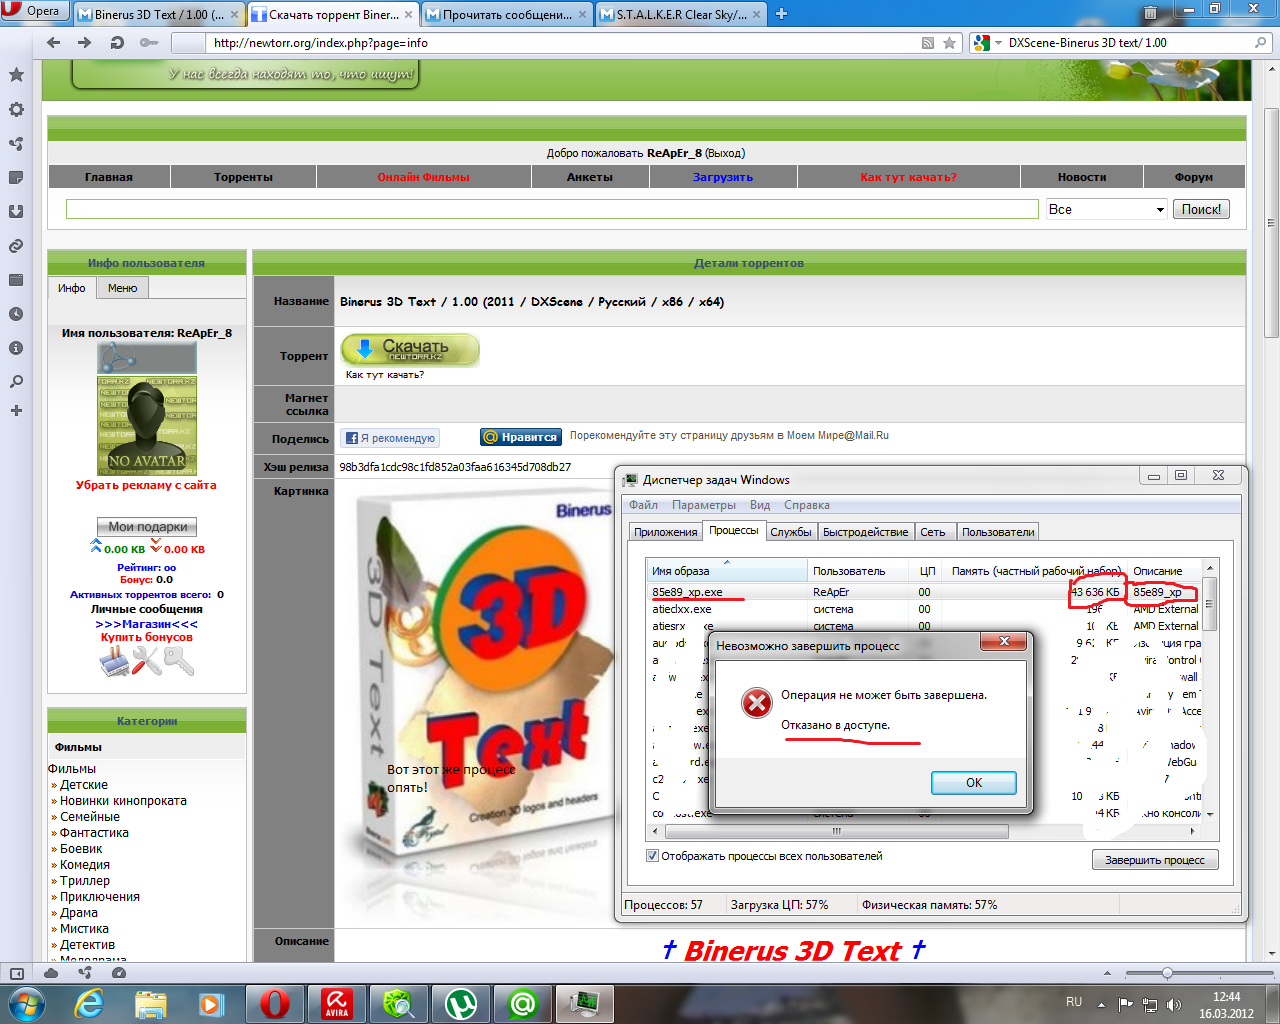Add a panel with the plus icon
This screenshot has height=1024, width=1280.
pos(16,410)
